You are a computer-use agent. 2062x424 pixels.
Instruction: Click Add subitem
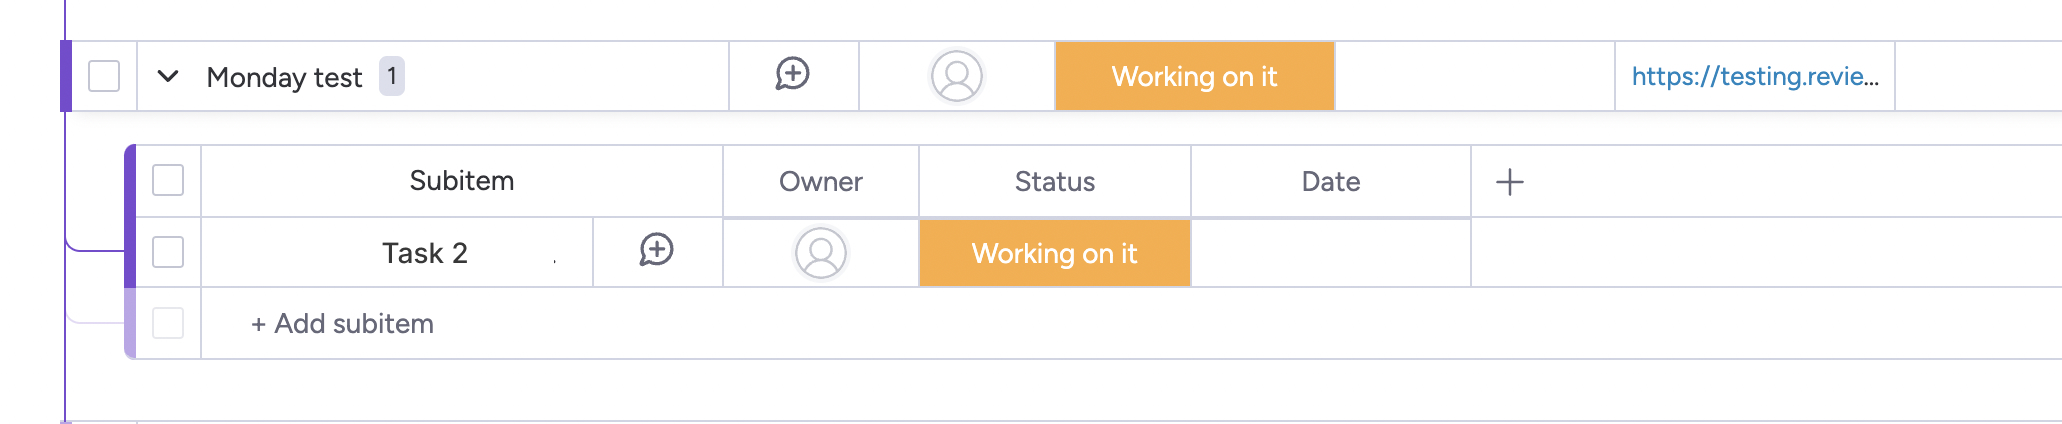click(342, 324)
